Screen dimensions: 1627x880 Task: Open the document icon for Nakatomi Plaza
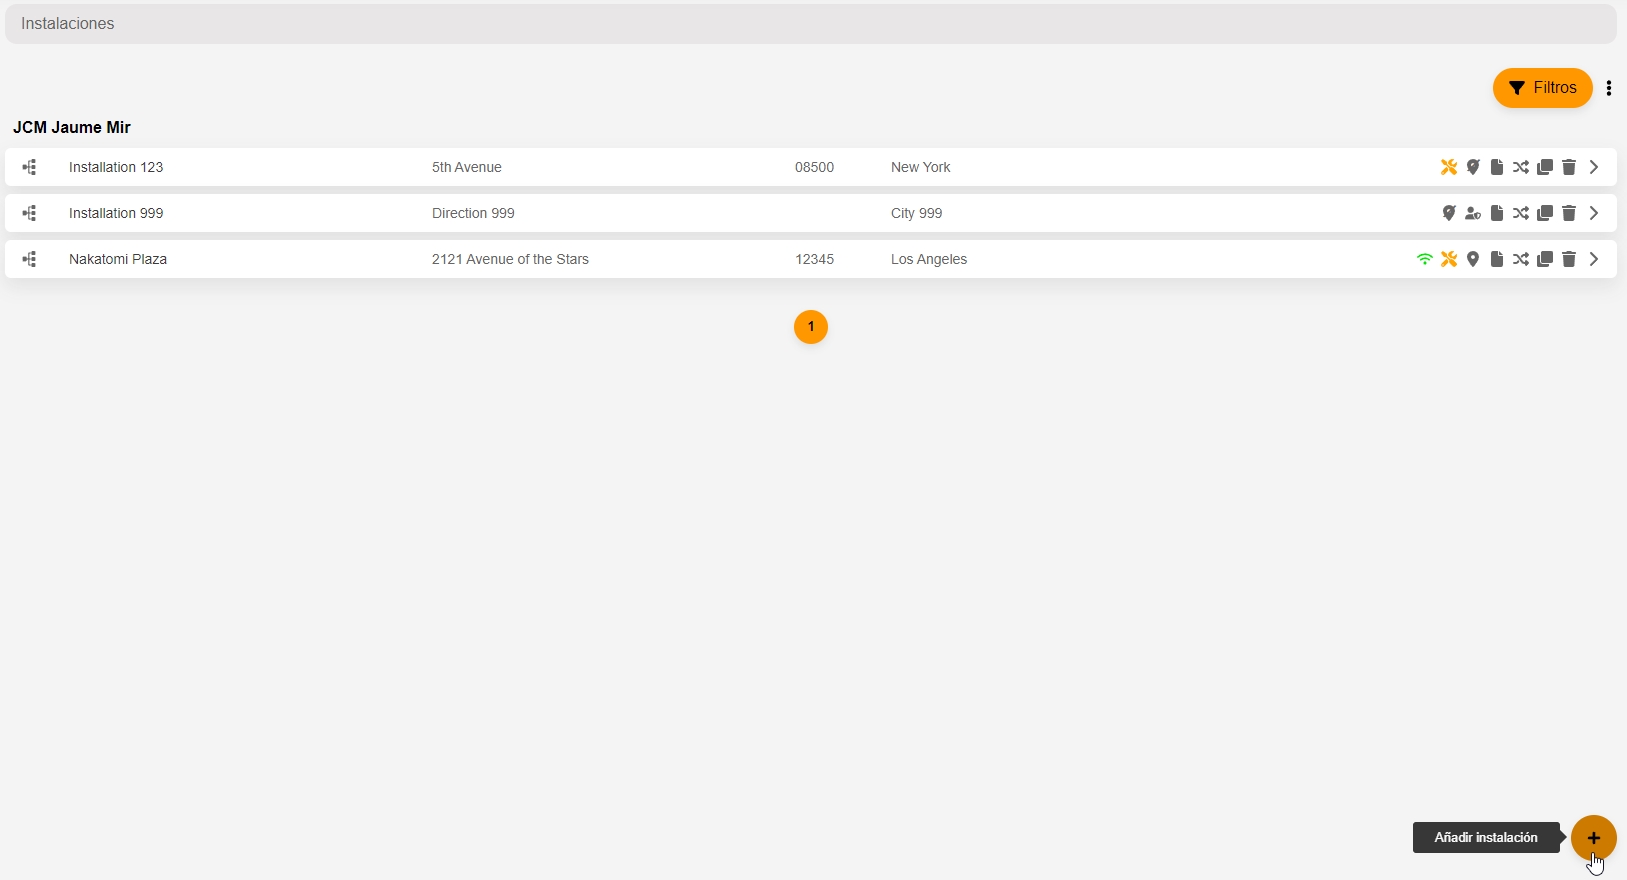coord(1497,259)
